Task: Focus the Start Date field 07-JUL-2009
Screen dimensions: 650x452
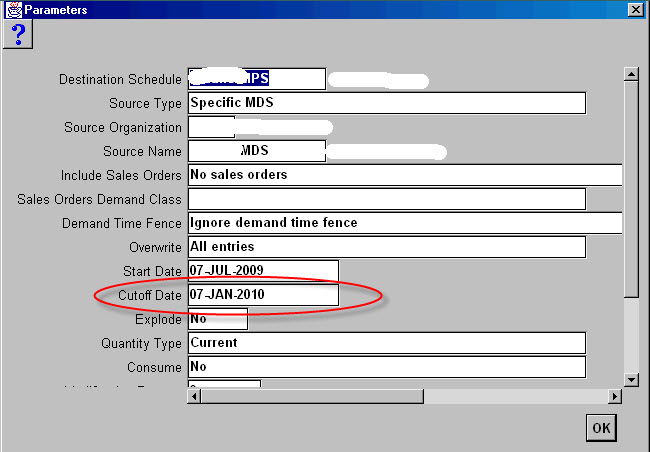Action: pos(263,271)
